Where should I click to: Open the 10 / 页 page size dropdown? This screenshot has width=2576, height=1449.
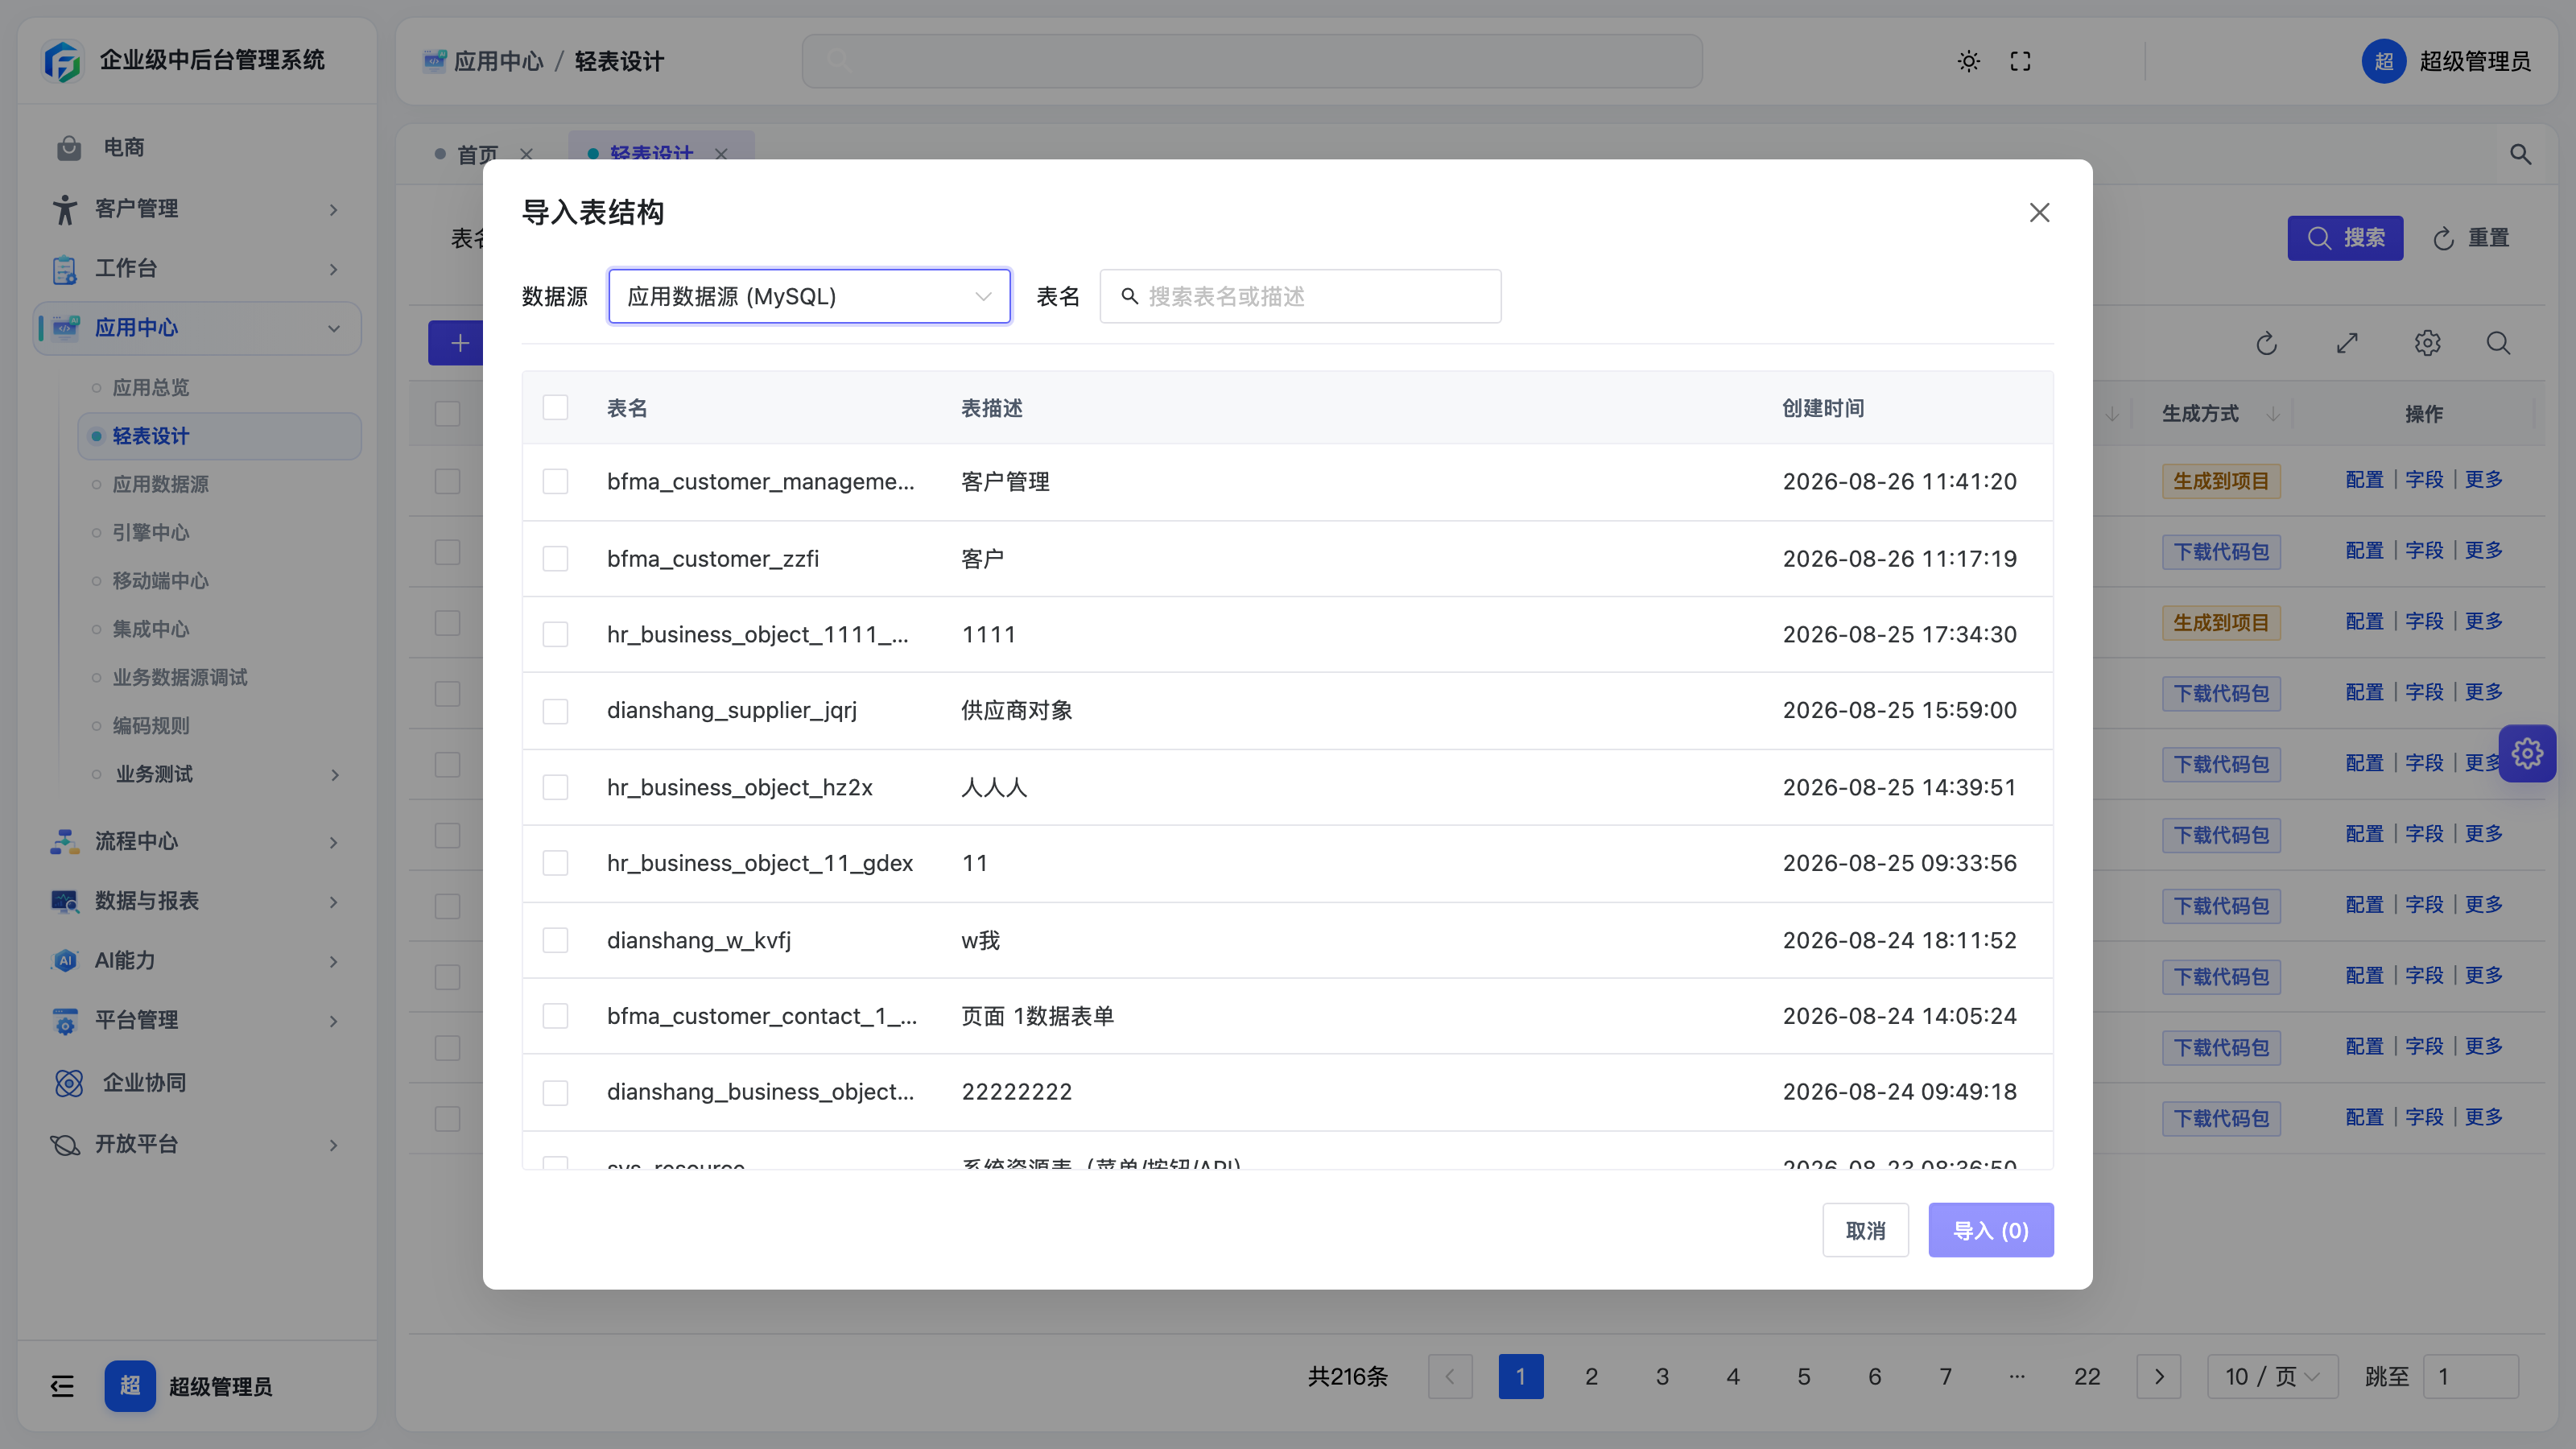[2272, 1377]
